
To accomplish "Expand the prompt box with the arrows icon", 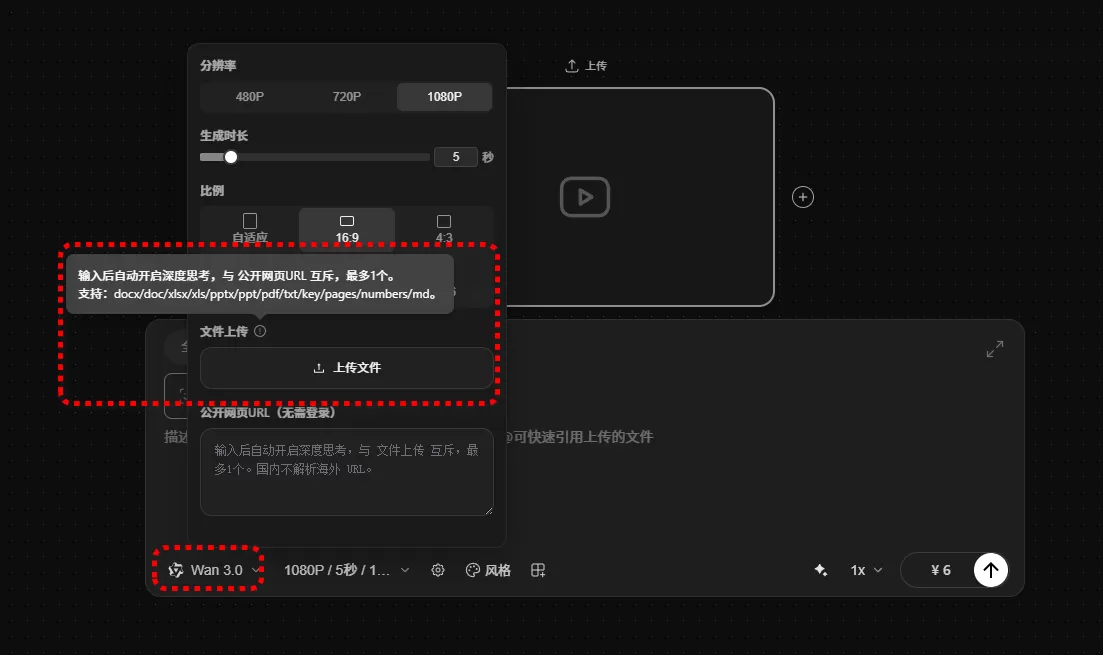I will point(995,349).
